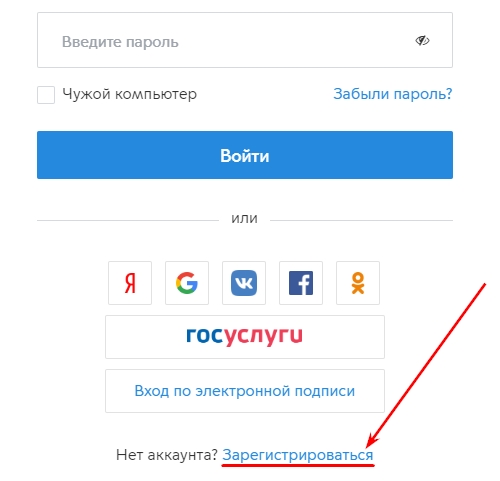This screenshot has height=481, width=500.
Task: Select Facebook login icon
Action: coord(301,283)
